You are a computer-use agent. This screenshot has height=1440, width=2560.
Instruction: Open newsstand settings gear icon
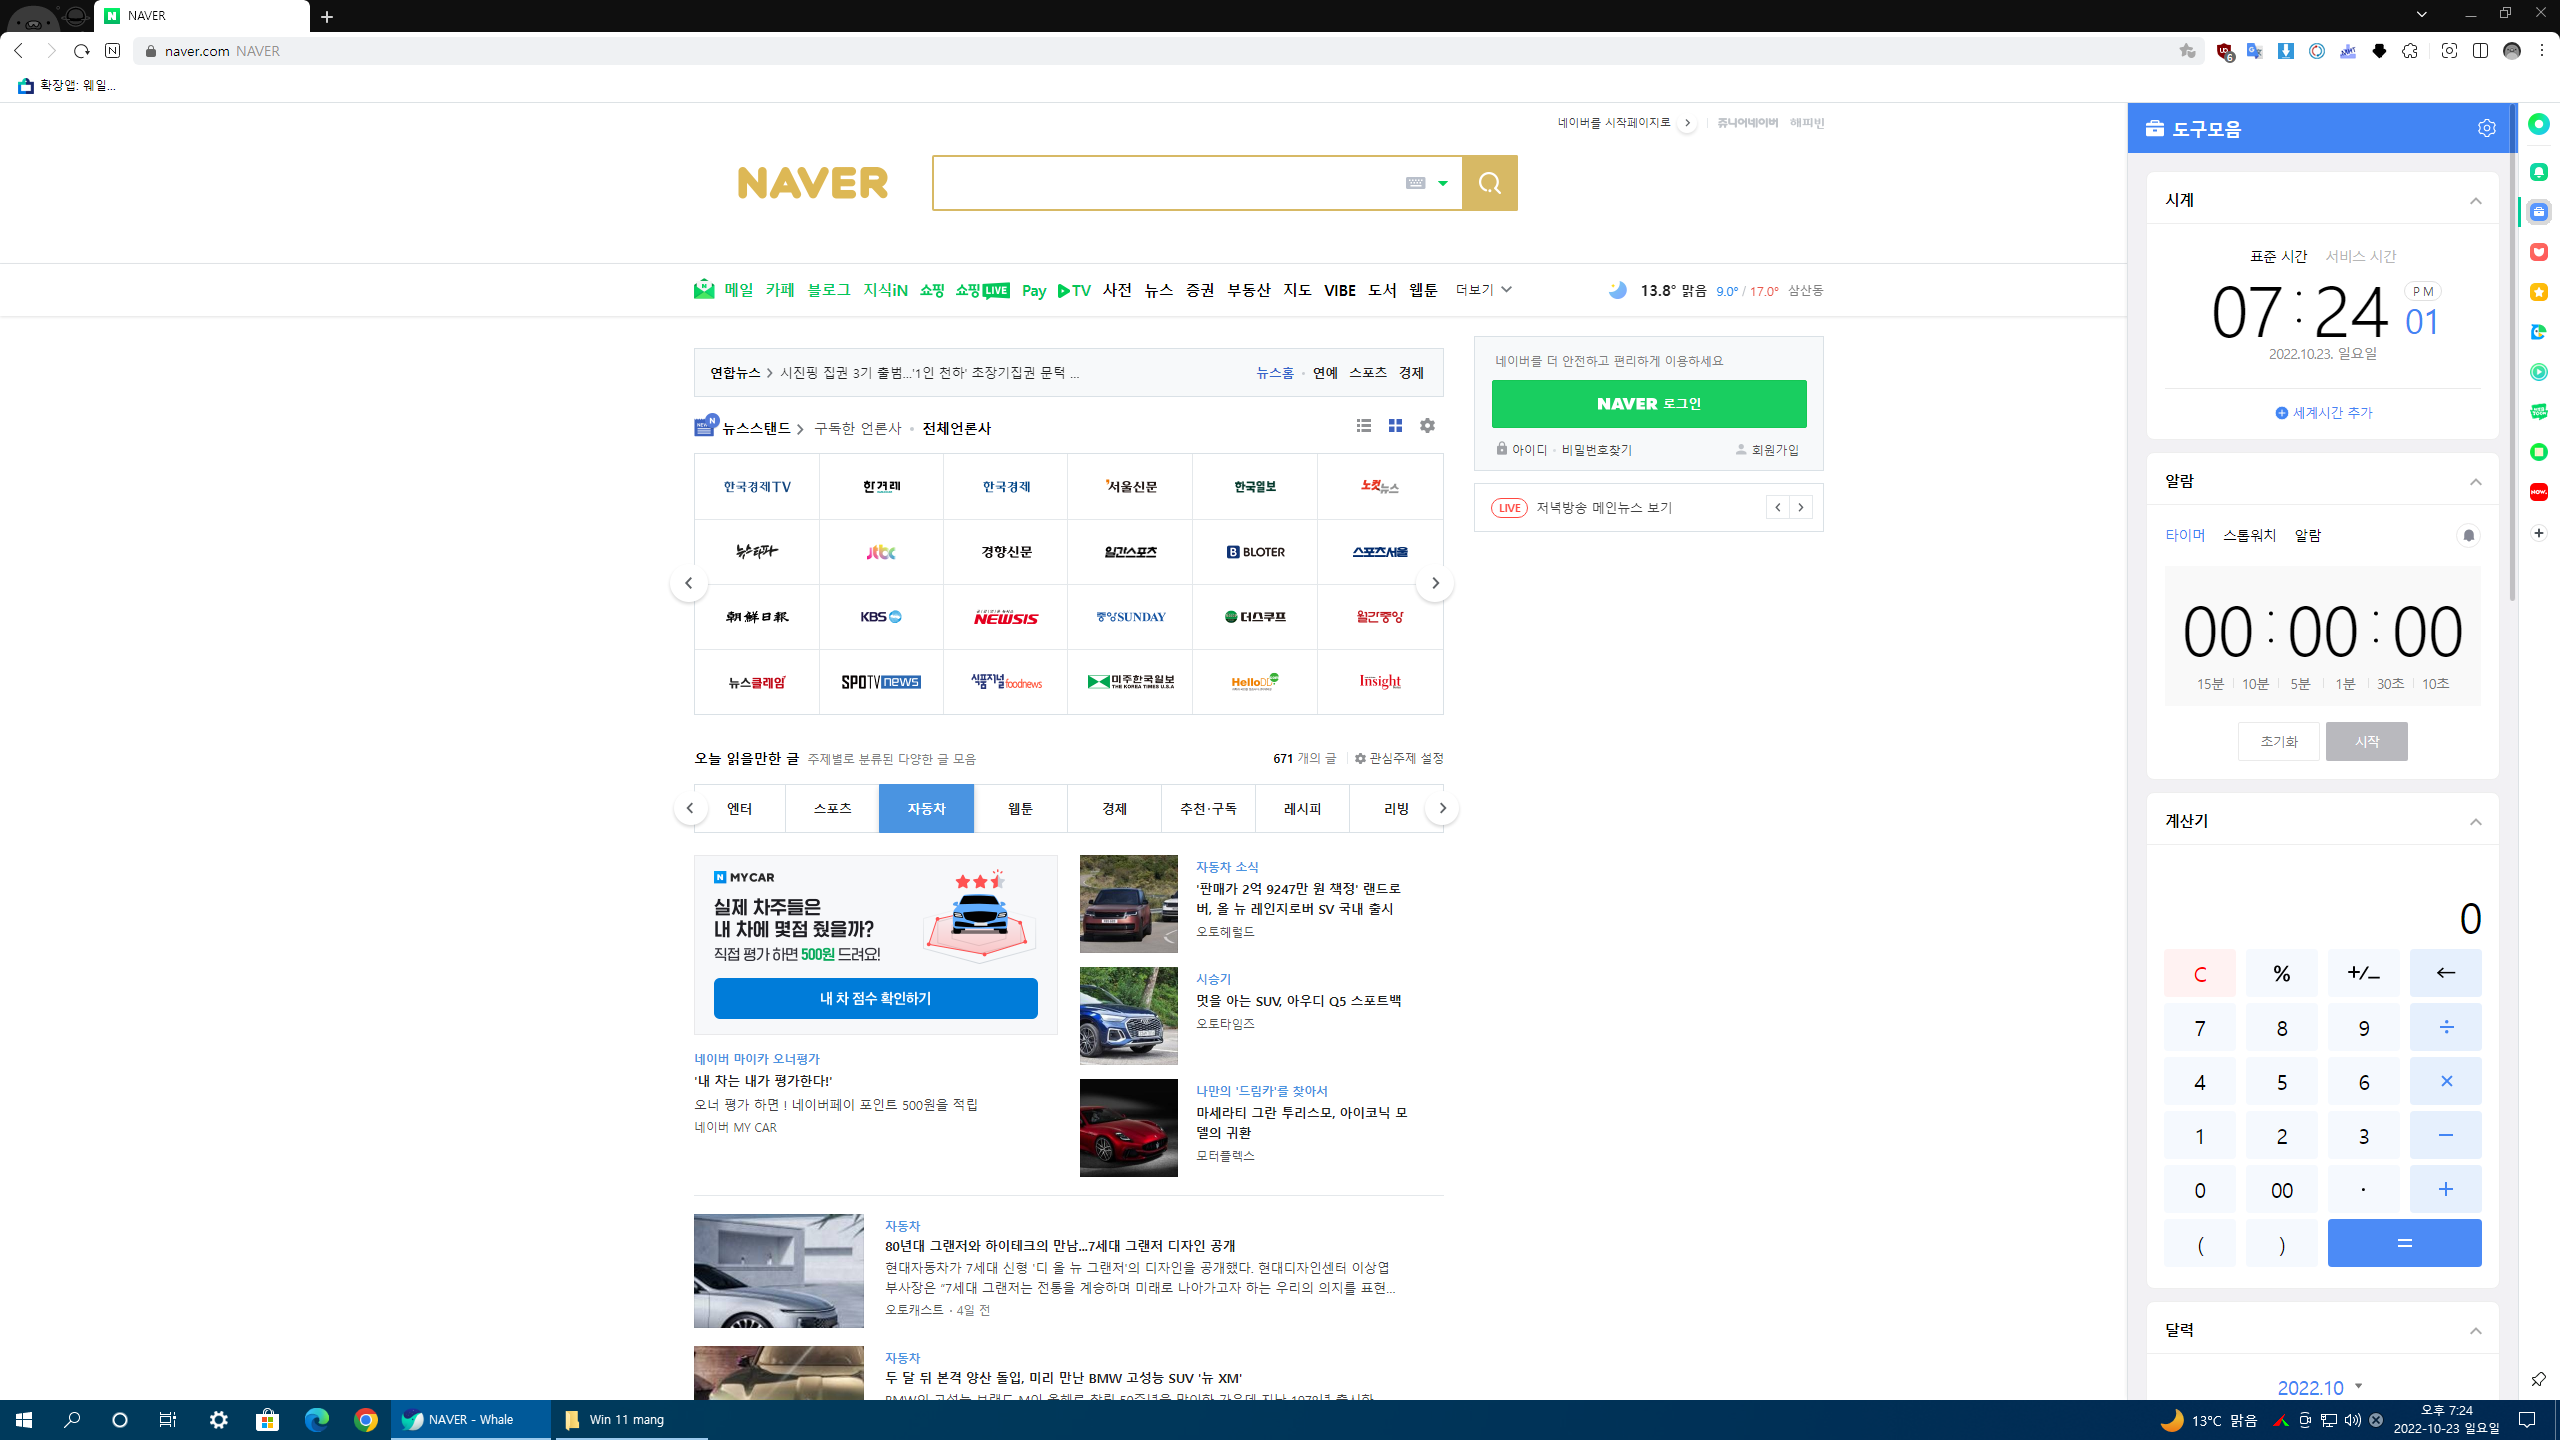tap(1427, 426)
